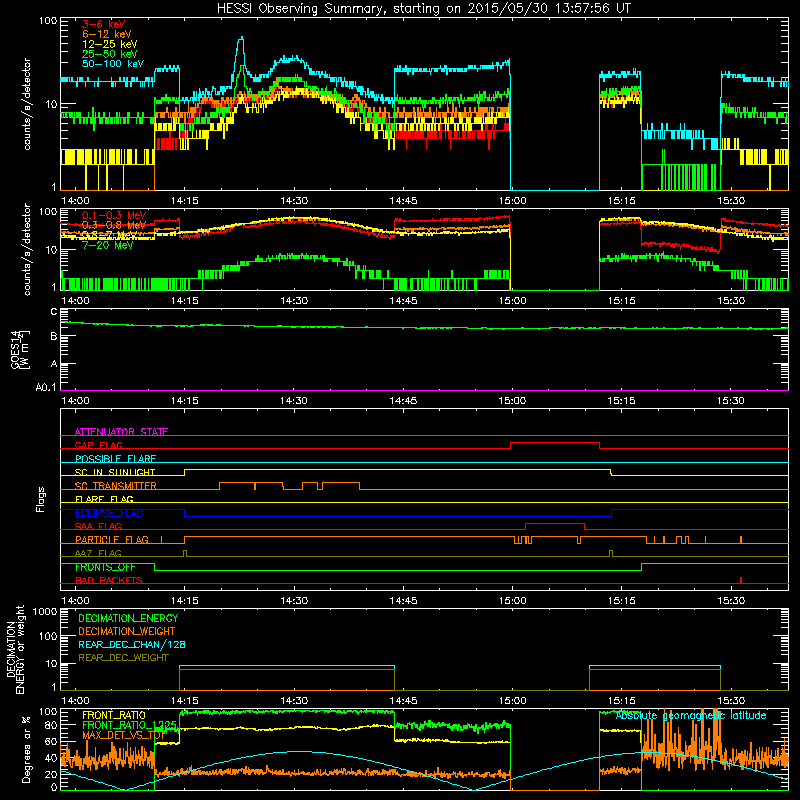Select the yellow FRONT_RATIO legend label
The width and height of the screenshot is (800, 800).
(x=114, y=715)
